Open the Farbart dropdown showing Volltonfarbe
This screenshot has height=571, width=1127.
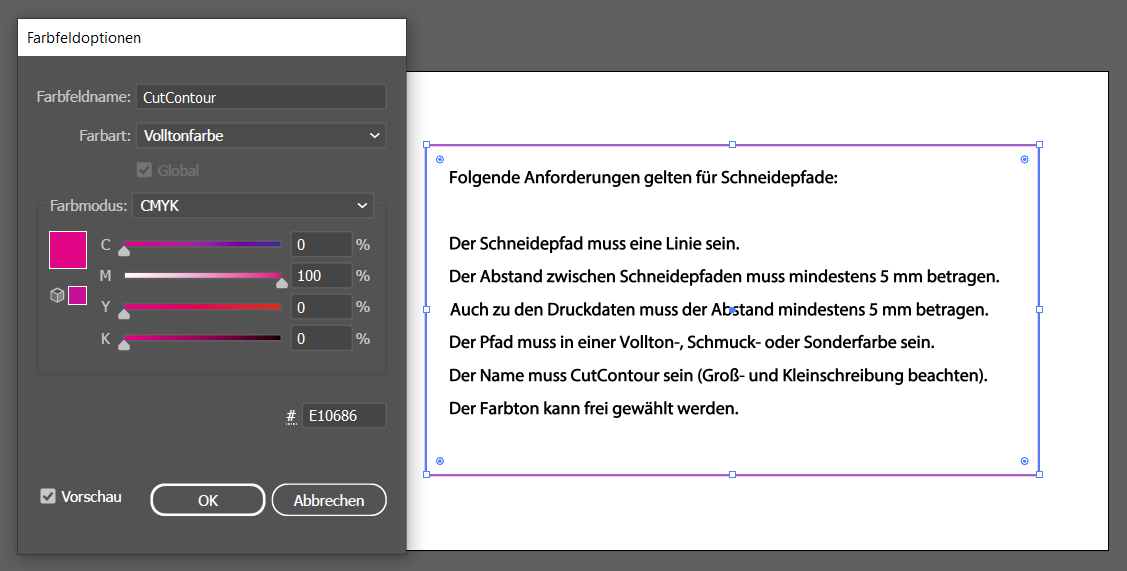tap(261, 135)
